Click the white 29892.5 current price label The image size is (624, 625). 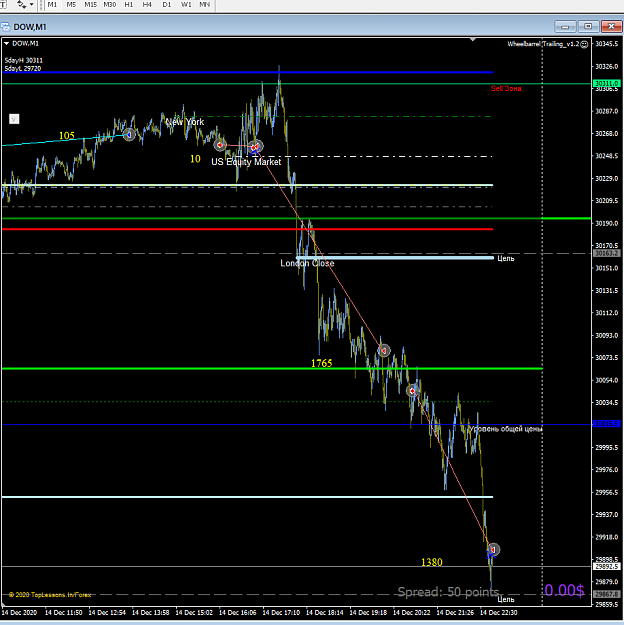click(606, 566)
